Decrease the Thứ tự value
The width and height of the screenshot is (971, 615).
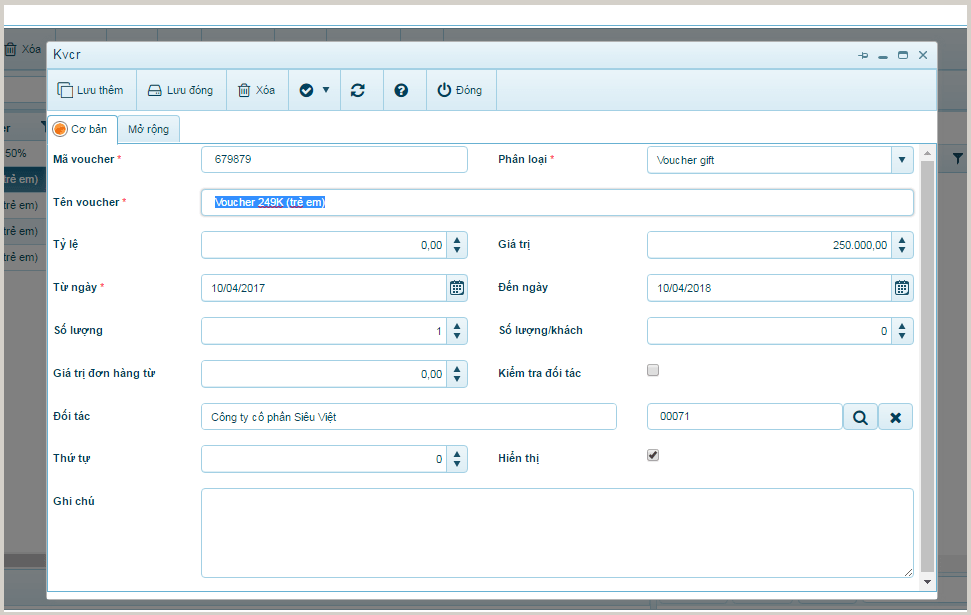[457, 465]
